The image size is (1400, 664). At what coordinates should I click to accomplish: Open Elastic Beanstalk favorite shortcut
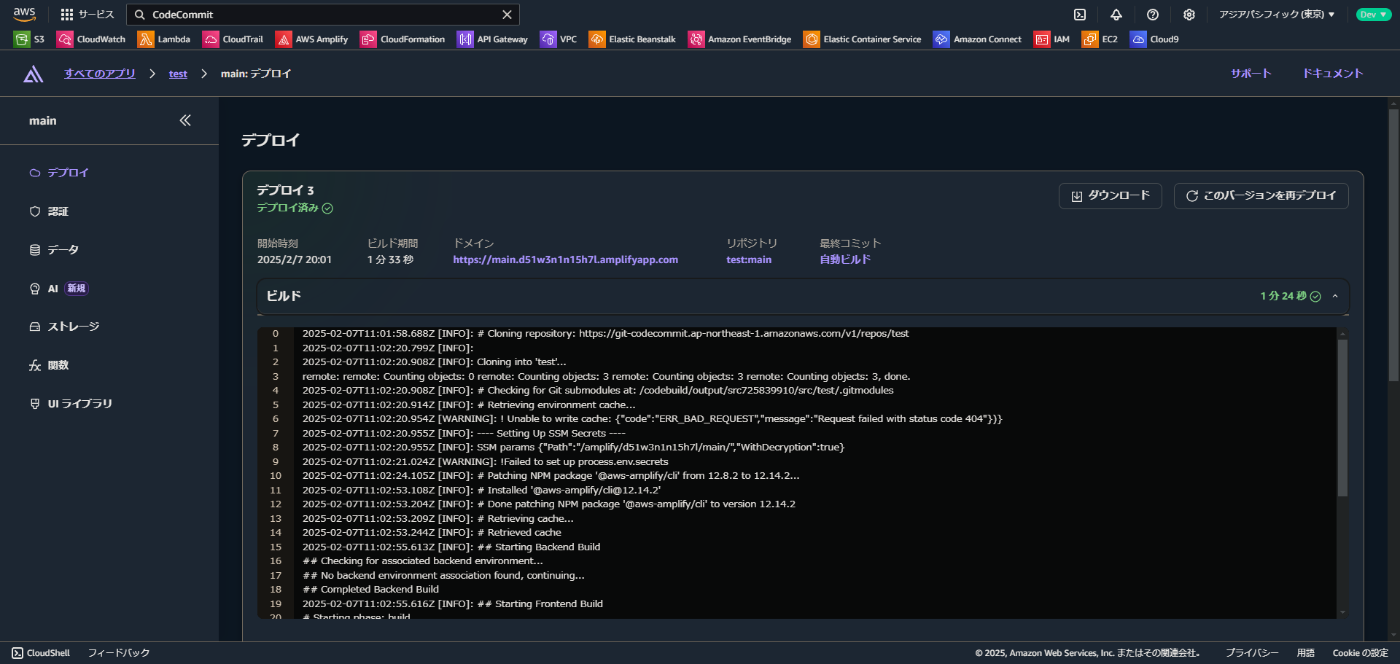coord(632,39)
